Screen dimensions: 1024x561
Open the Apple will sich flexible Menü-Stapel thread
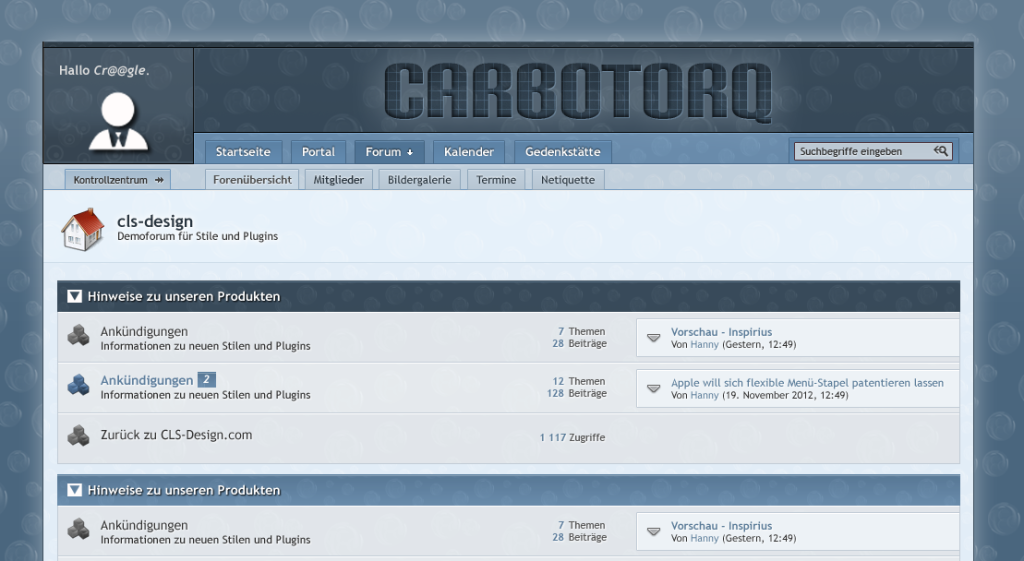[807, 382]
